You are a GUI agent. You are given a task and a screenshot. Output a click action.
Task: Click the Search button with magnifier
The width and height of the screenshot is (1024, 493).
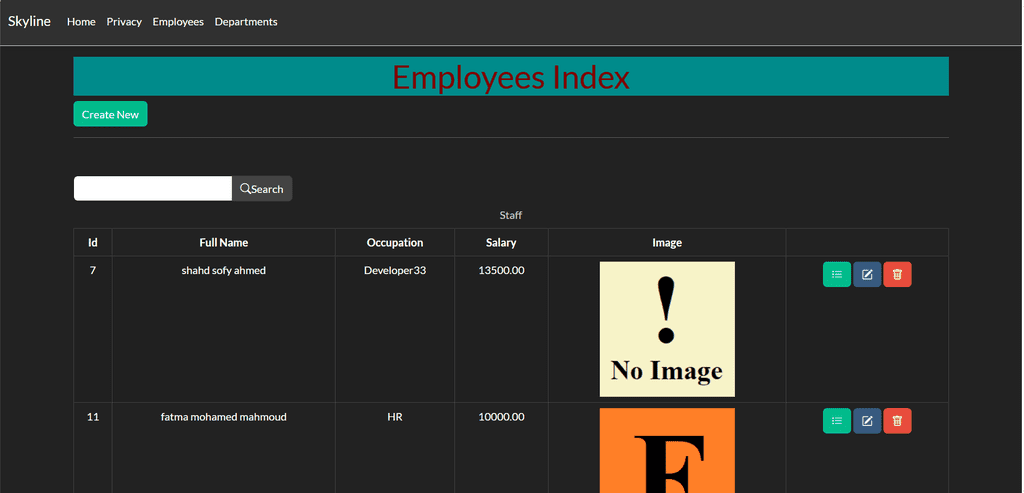point(262,189)
